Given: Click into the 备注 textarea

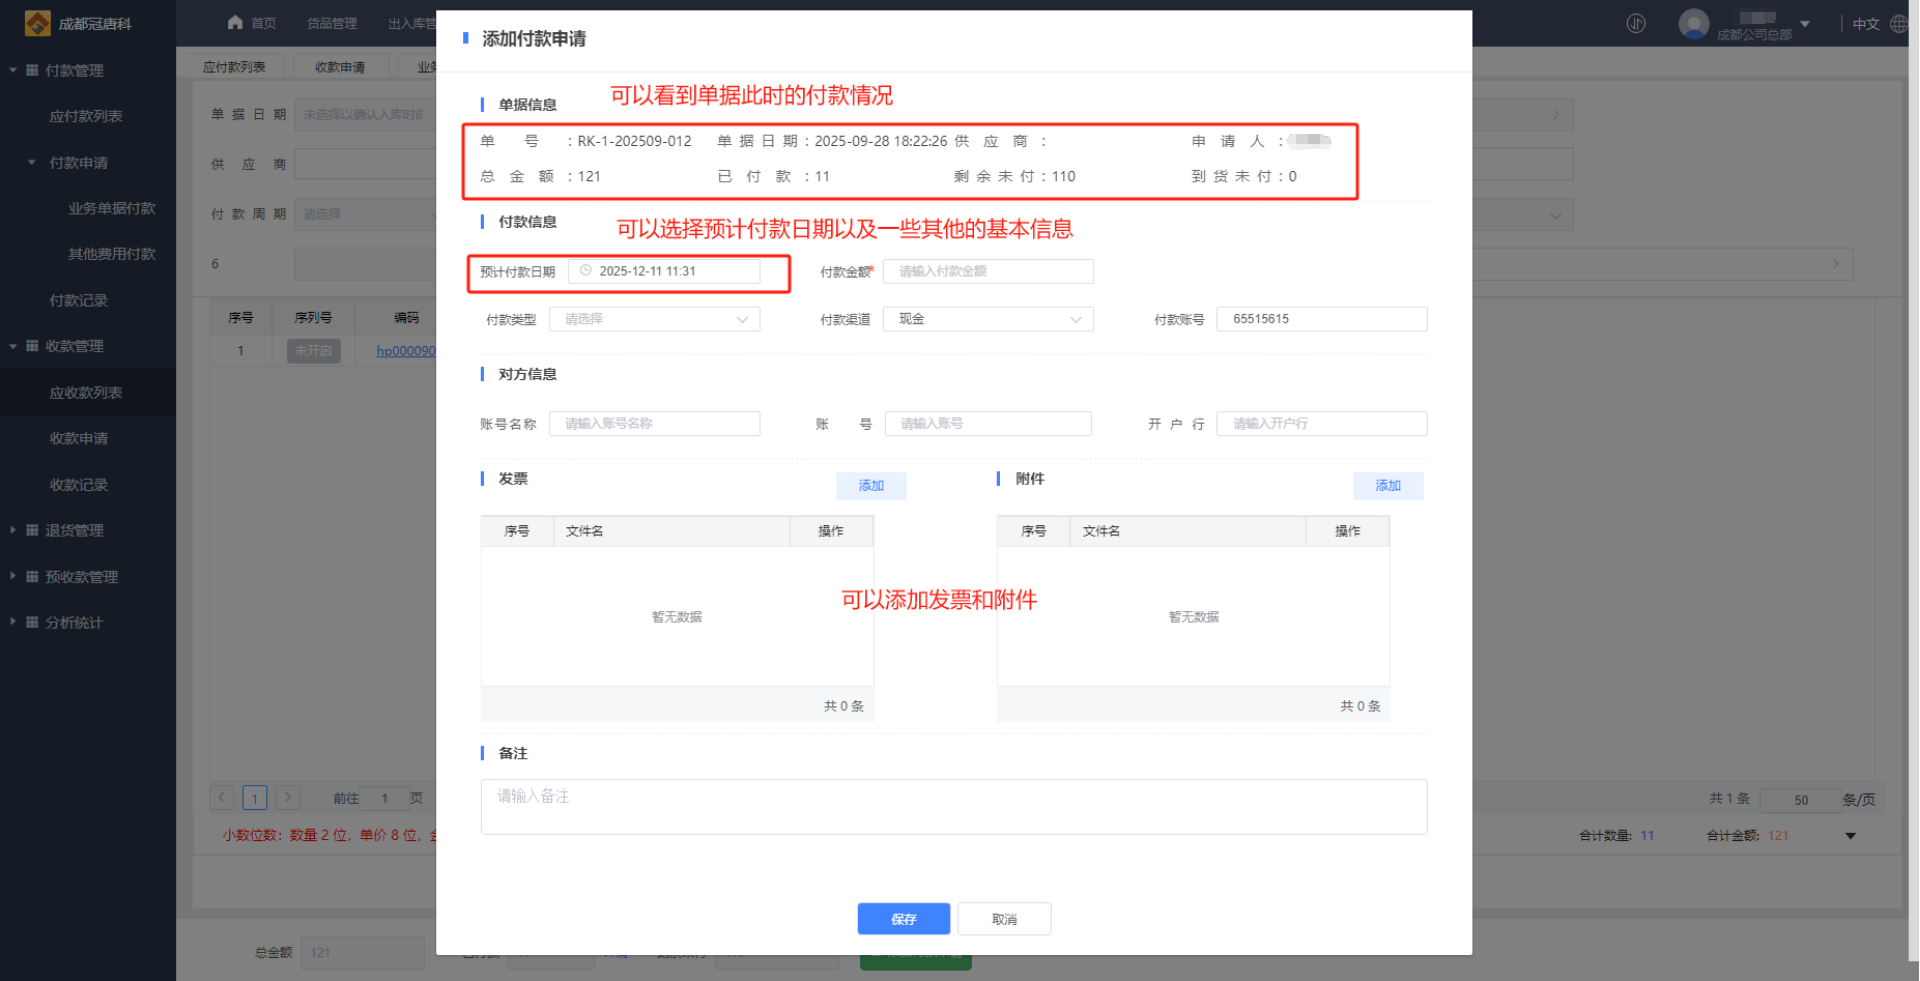Looking at the screenshot, I should tap(954, 806).
